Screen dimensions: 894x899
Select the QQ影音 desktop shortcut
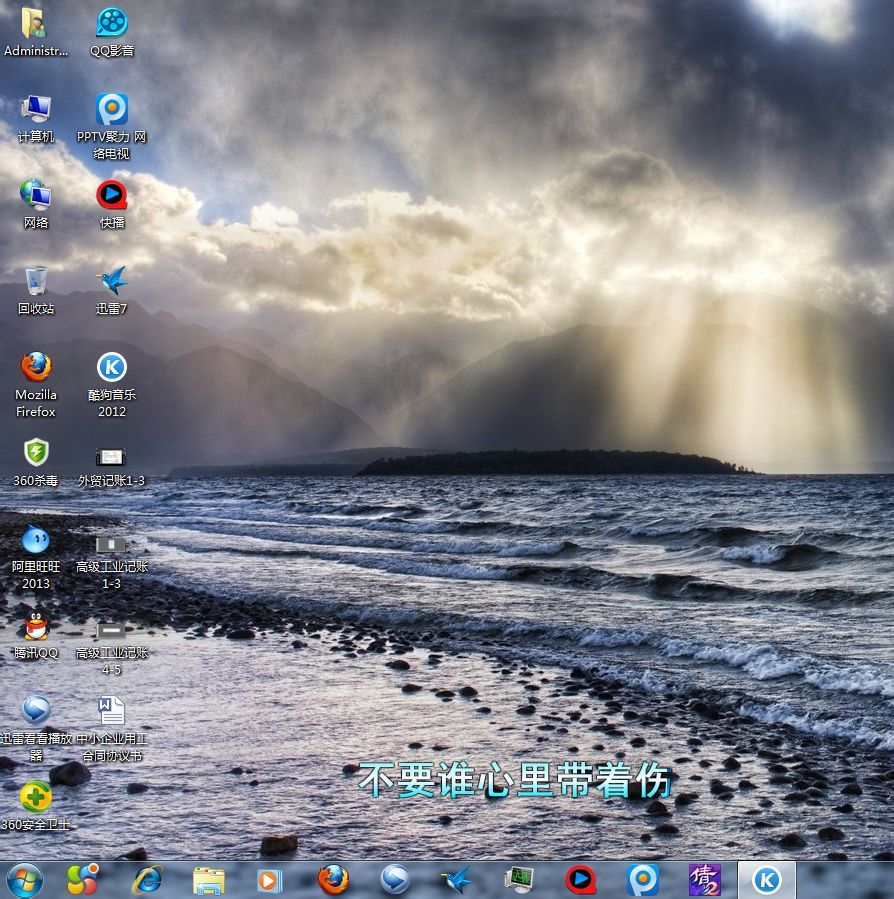112,32
